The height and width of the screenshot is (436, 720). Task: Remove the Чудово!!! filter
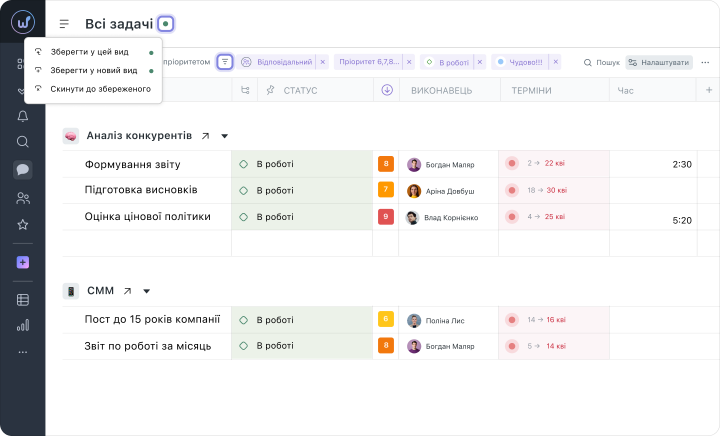pos(555,62)
